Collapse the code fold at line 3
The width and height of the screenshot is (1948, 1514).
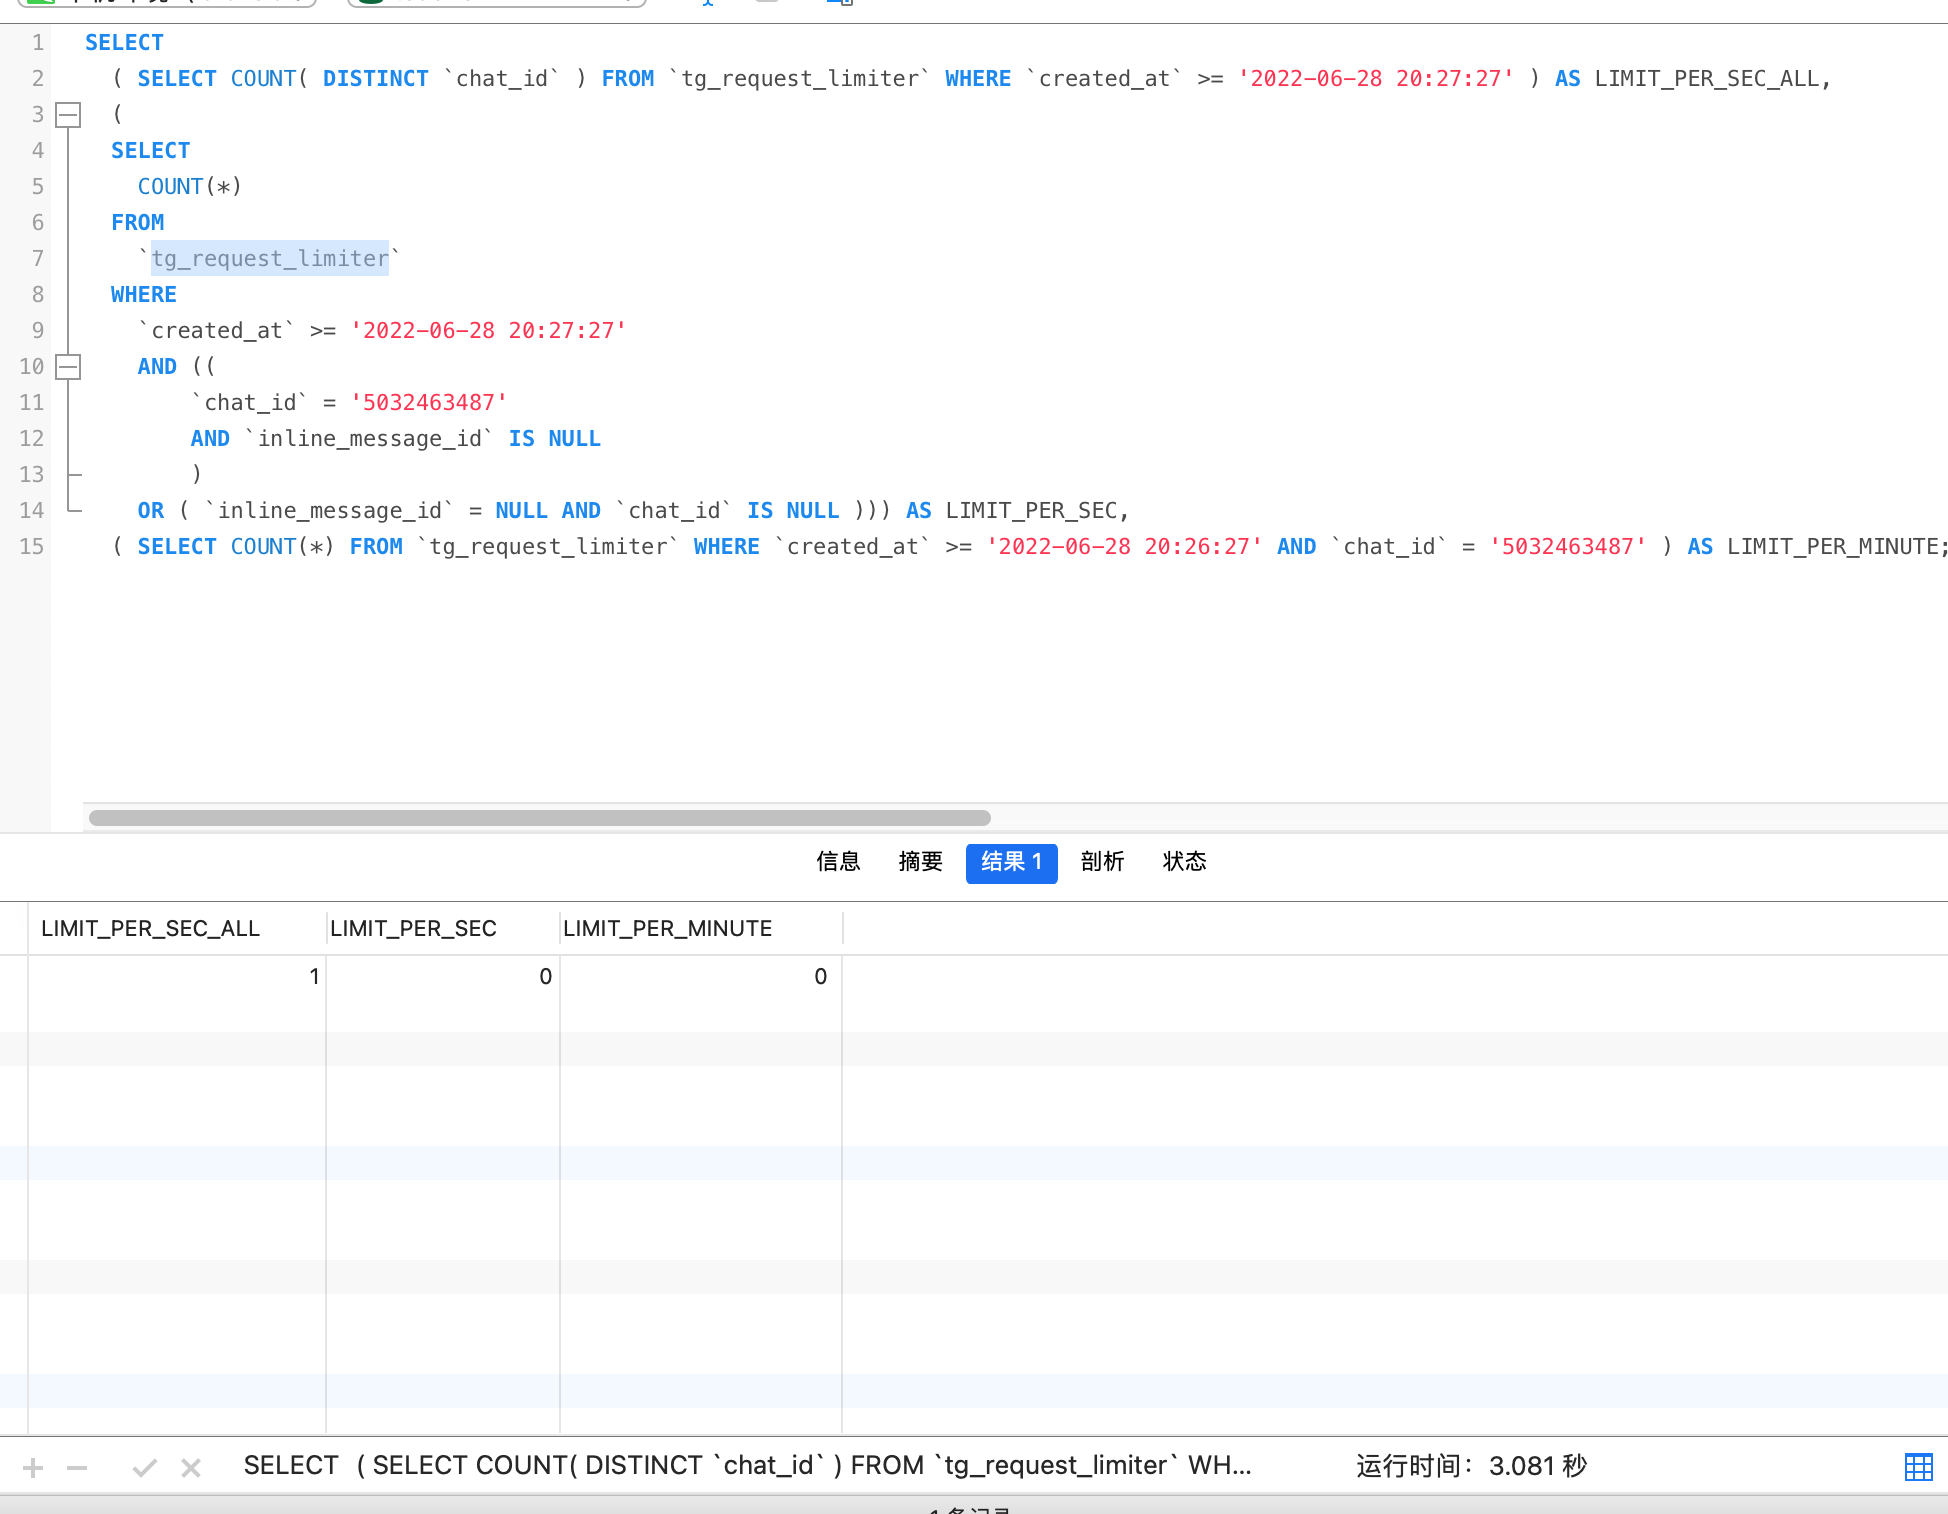(68, 115)
